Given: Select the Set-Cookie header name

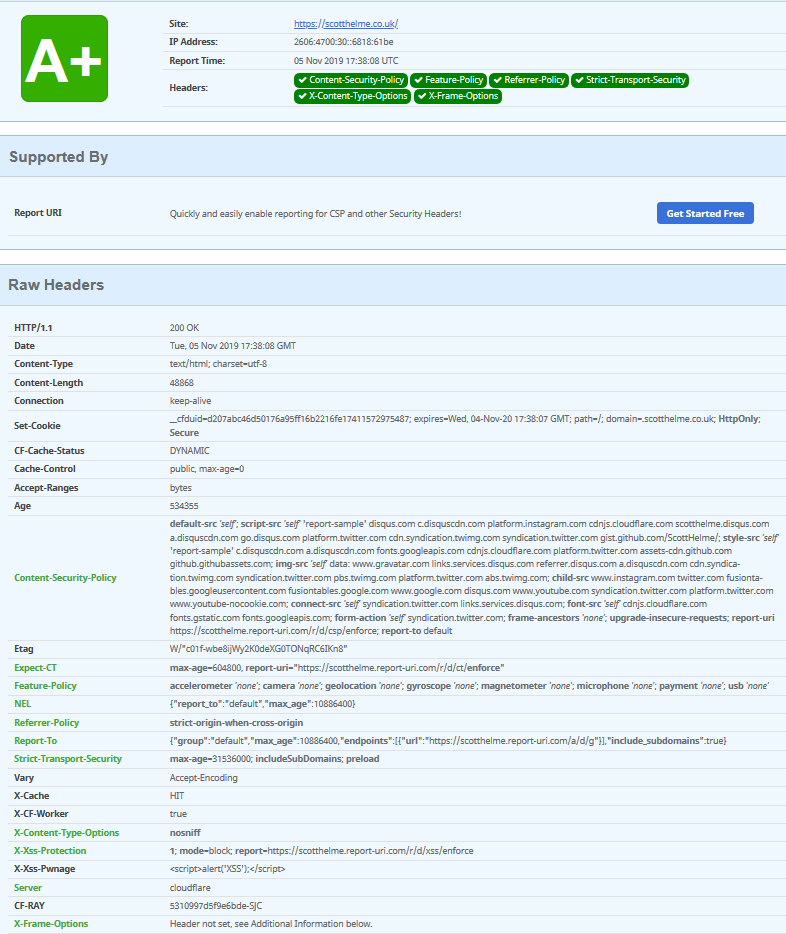Looking at the screenshot, I should (x=37, y=426).
